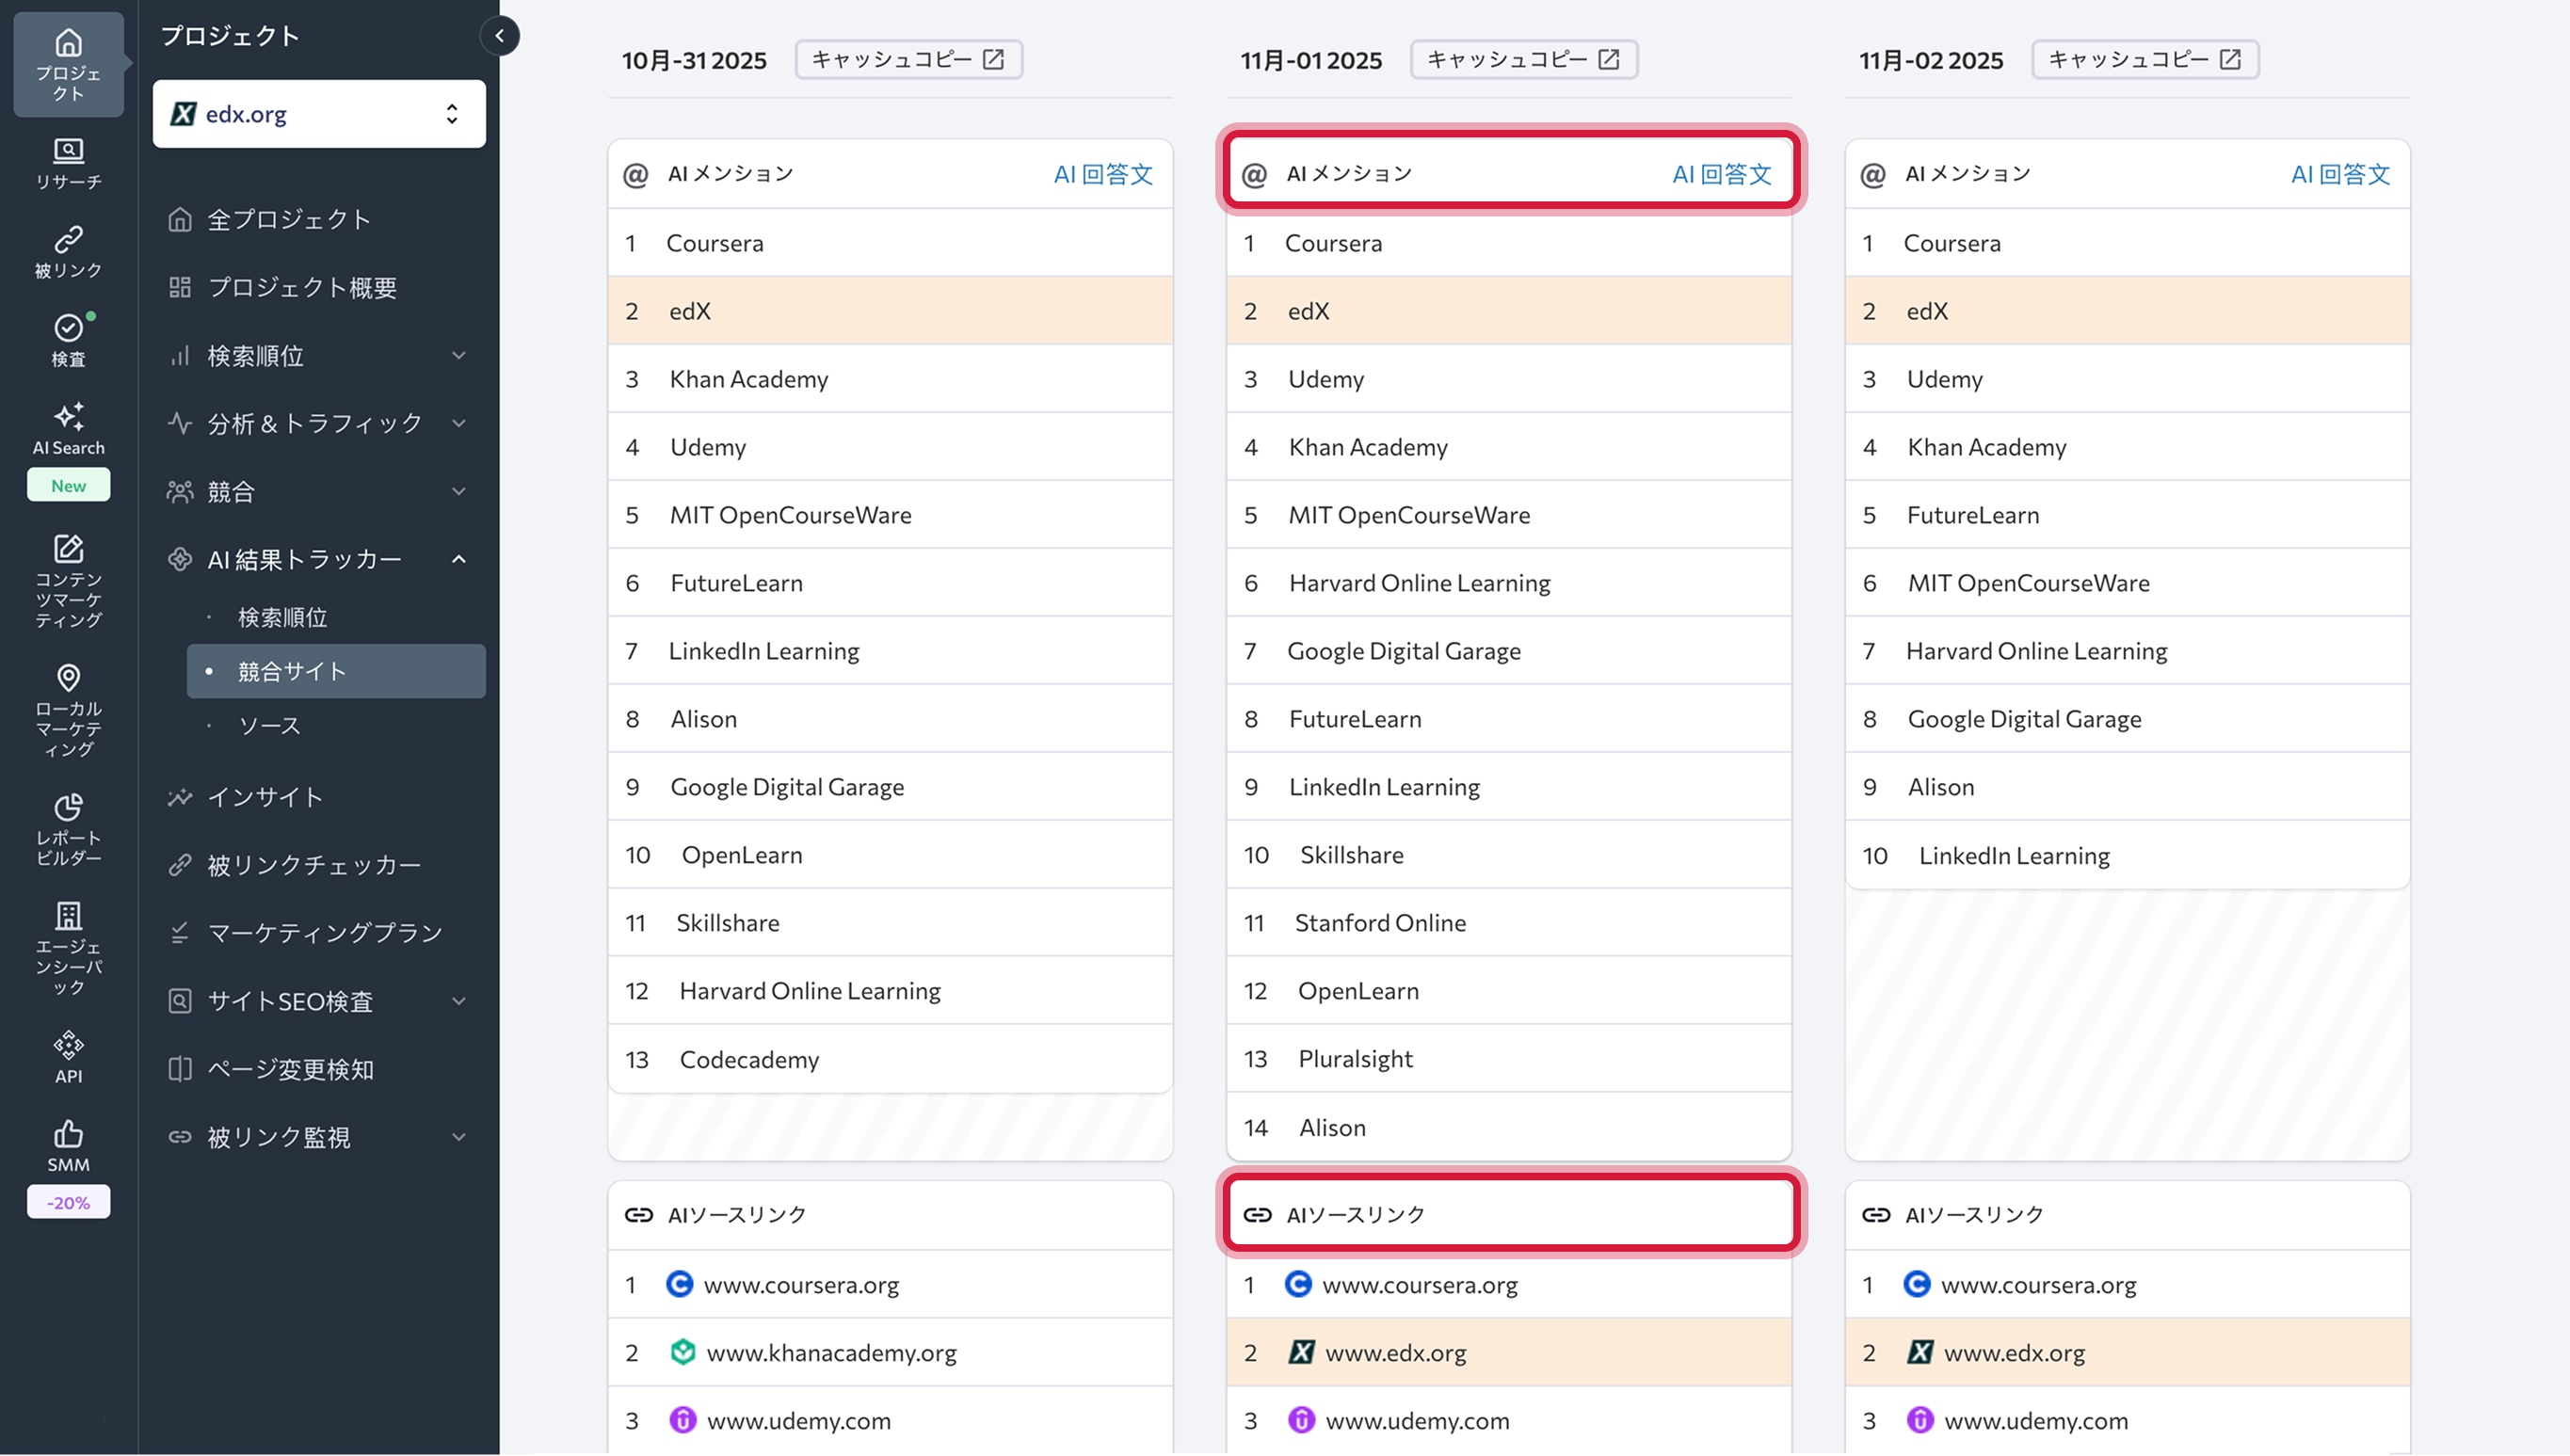This screenshot has height=1456, width=2570.
Task: Click キャッシュコピー for the 10月-31 2025 column
Action: pos(908,58)
